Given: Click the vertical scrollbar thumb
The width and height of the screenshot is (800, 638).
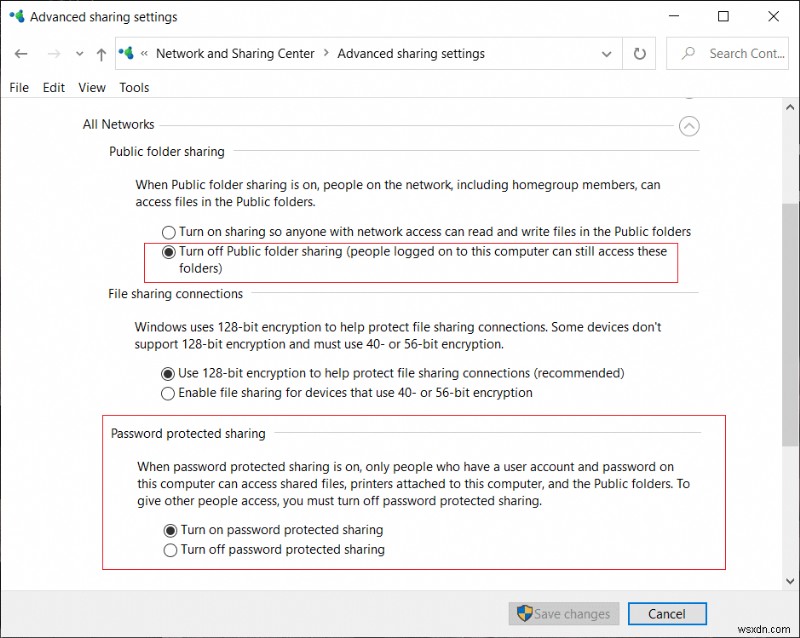Looking at the screenshot, I should click(790, 325).
